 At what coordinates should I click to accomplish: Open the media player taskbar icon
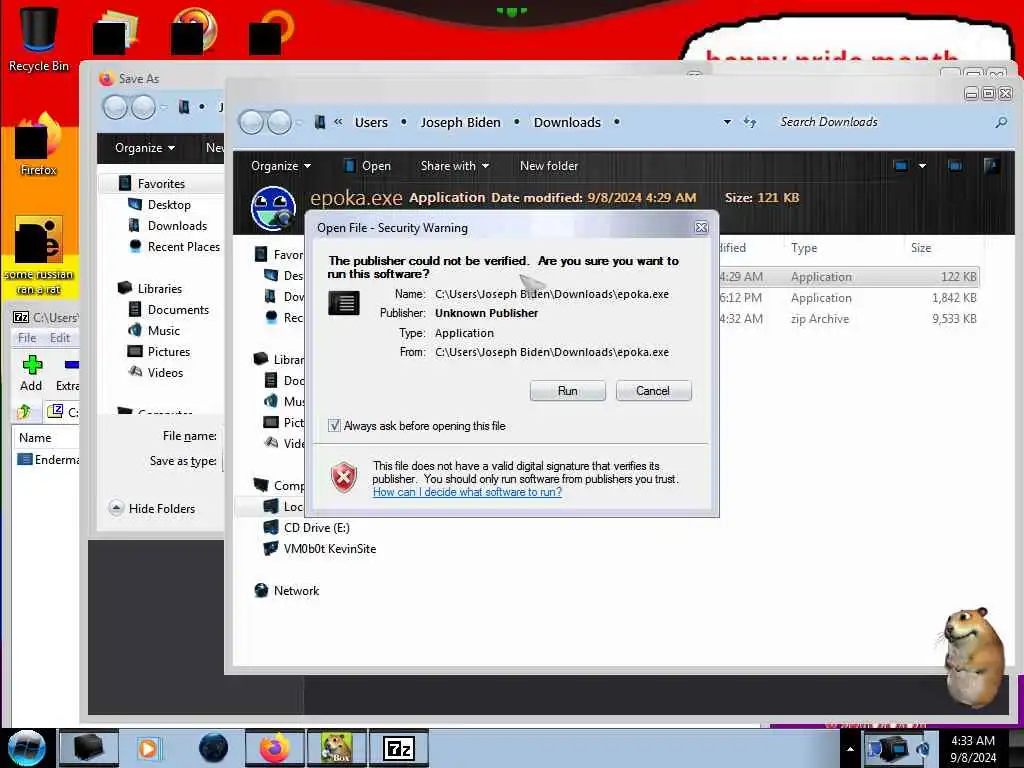click(149, 748)
